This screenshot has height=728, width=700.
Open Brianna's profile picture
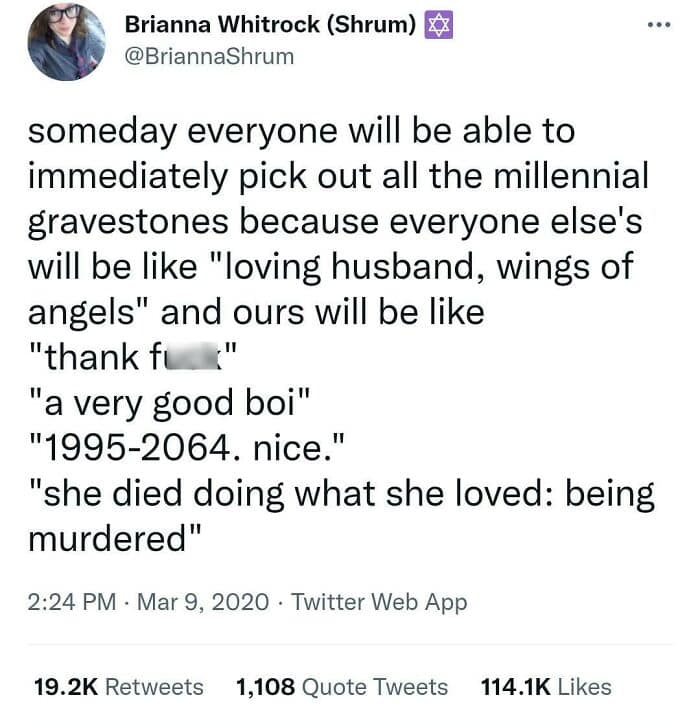click(67, 42)
